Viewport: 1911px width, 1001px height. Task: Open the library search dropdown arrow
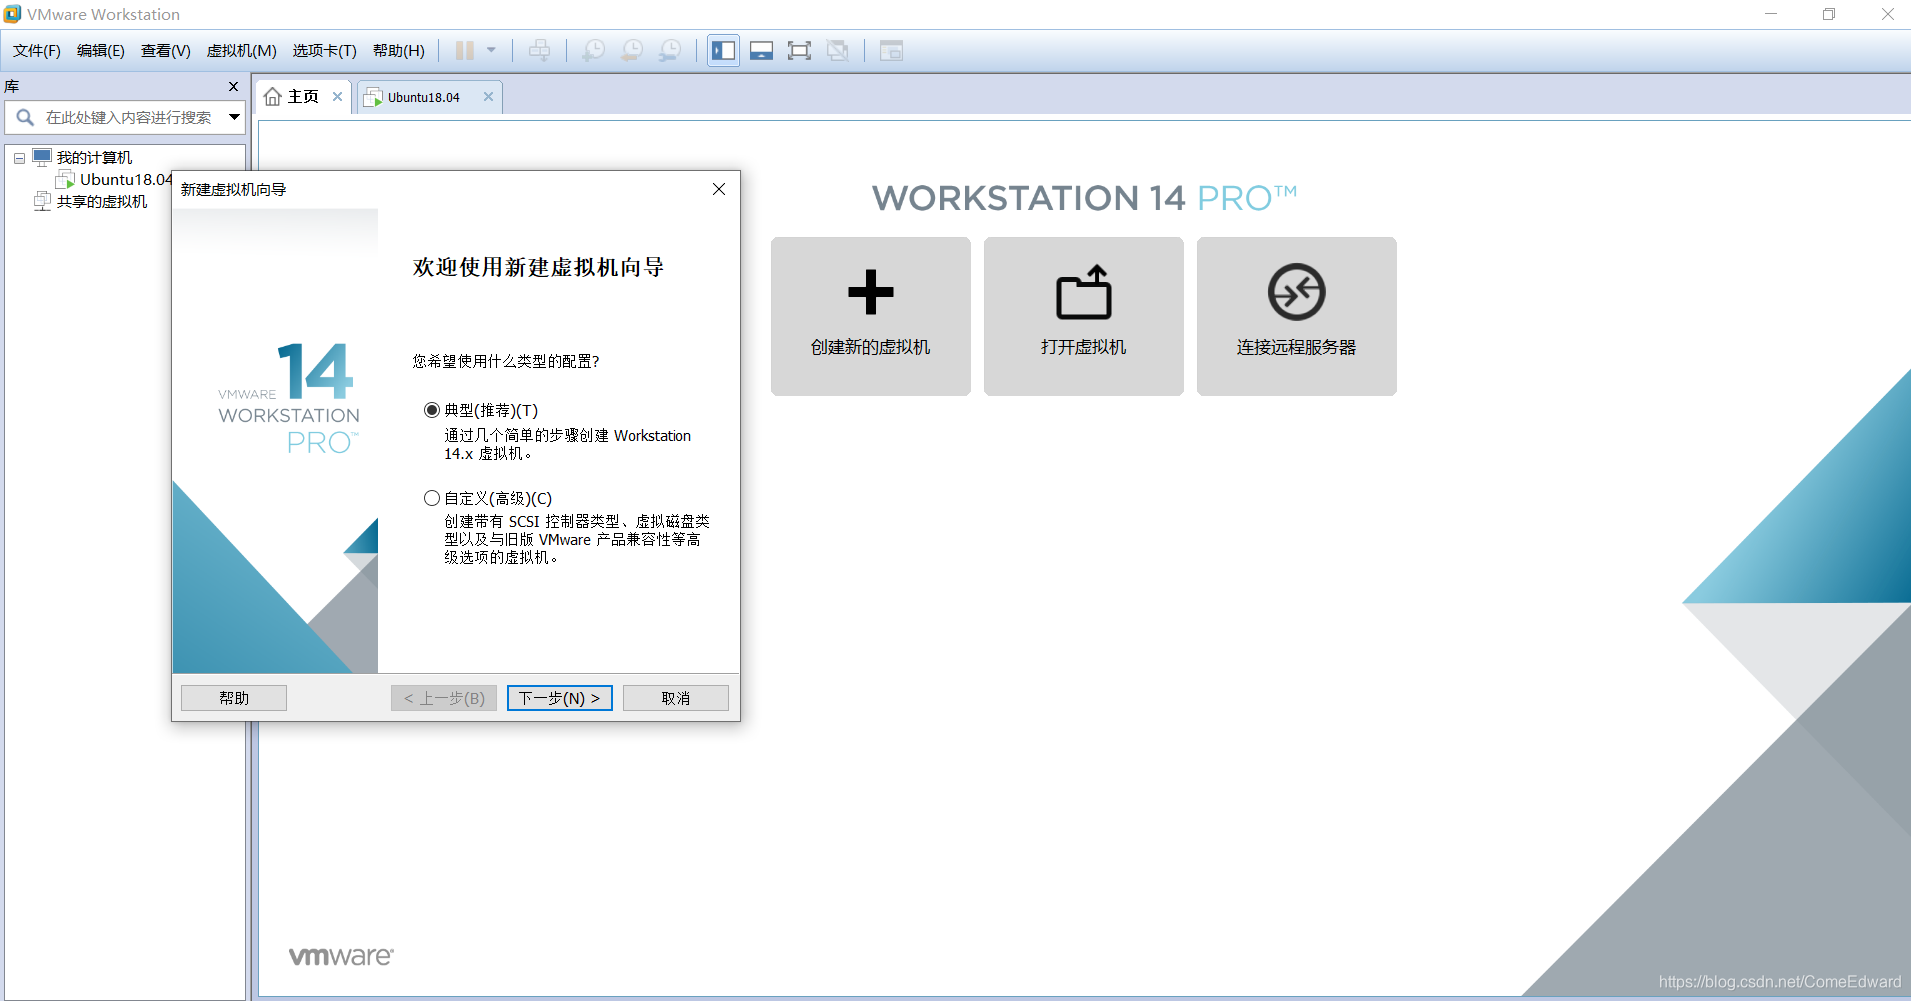(x=234, y=117)
